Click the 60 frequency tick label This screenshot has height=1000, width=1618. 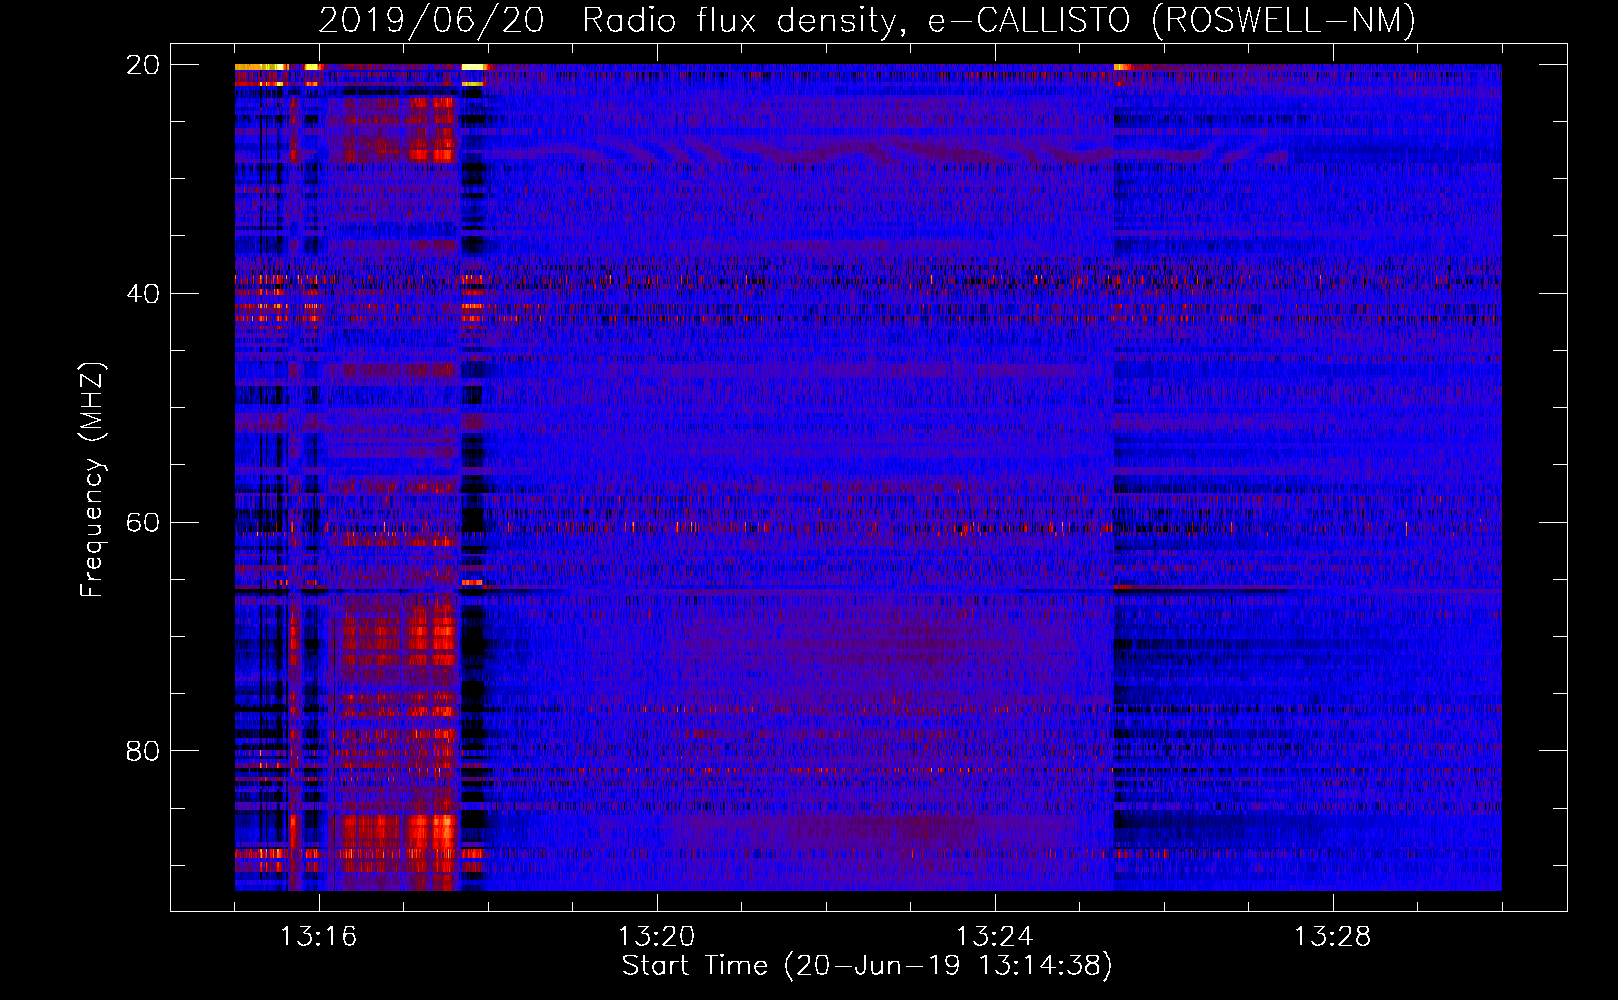coord(143,522)
